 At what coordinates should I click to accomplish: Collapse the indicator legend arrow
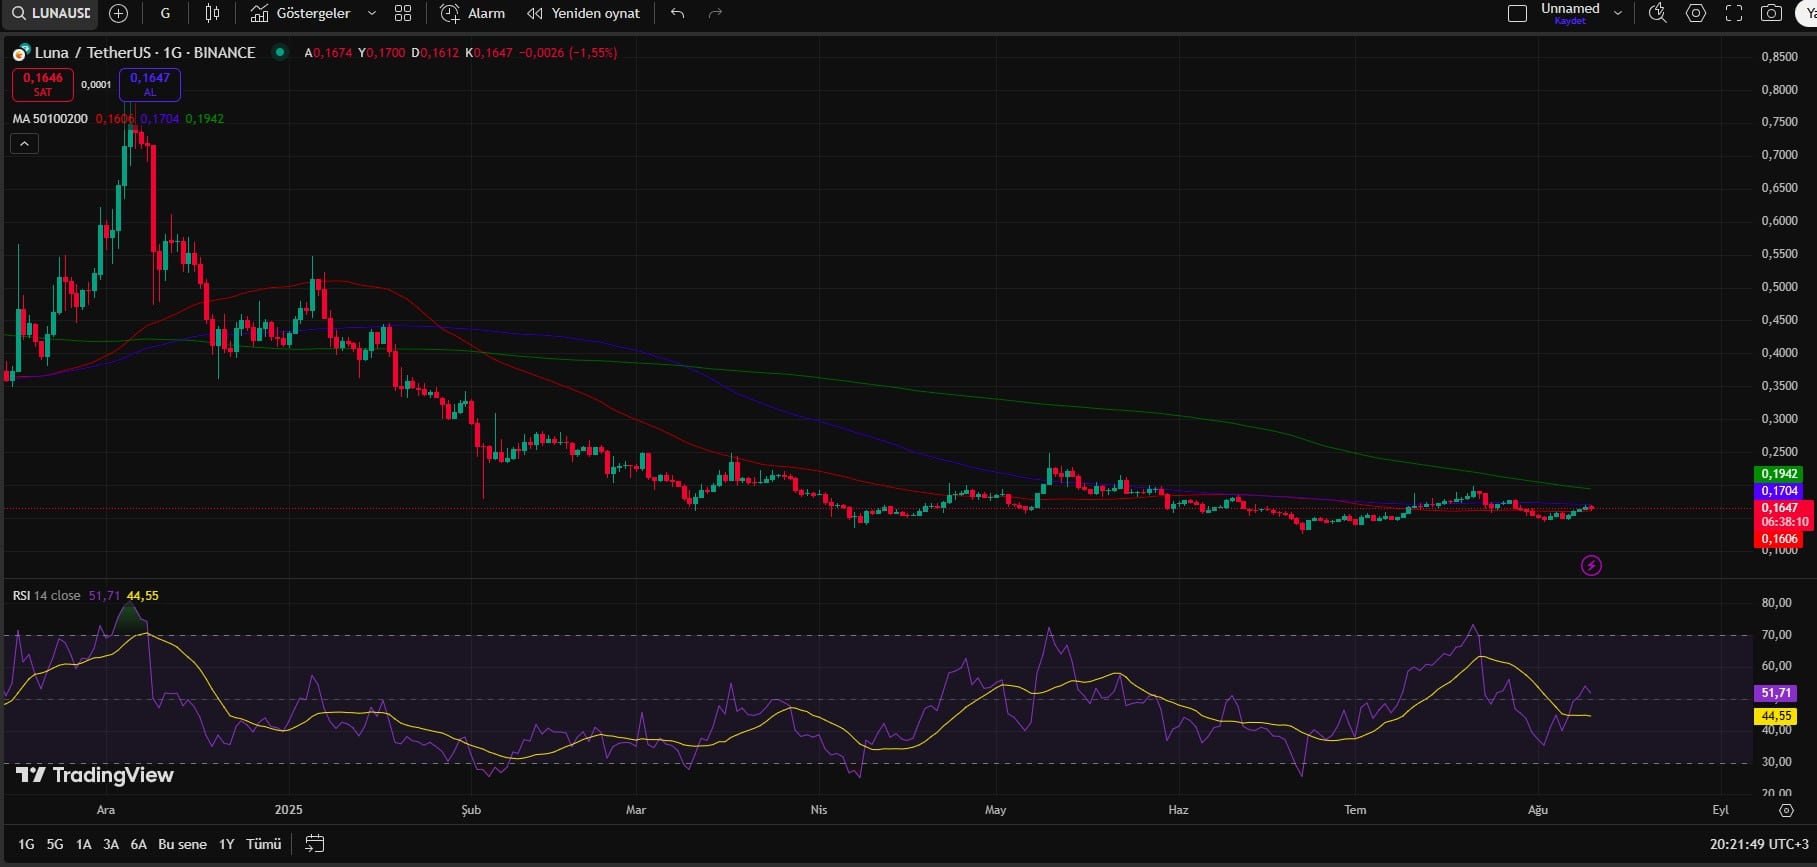[25, 144]
